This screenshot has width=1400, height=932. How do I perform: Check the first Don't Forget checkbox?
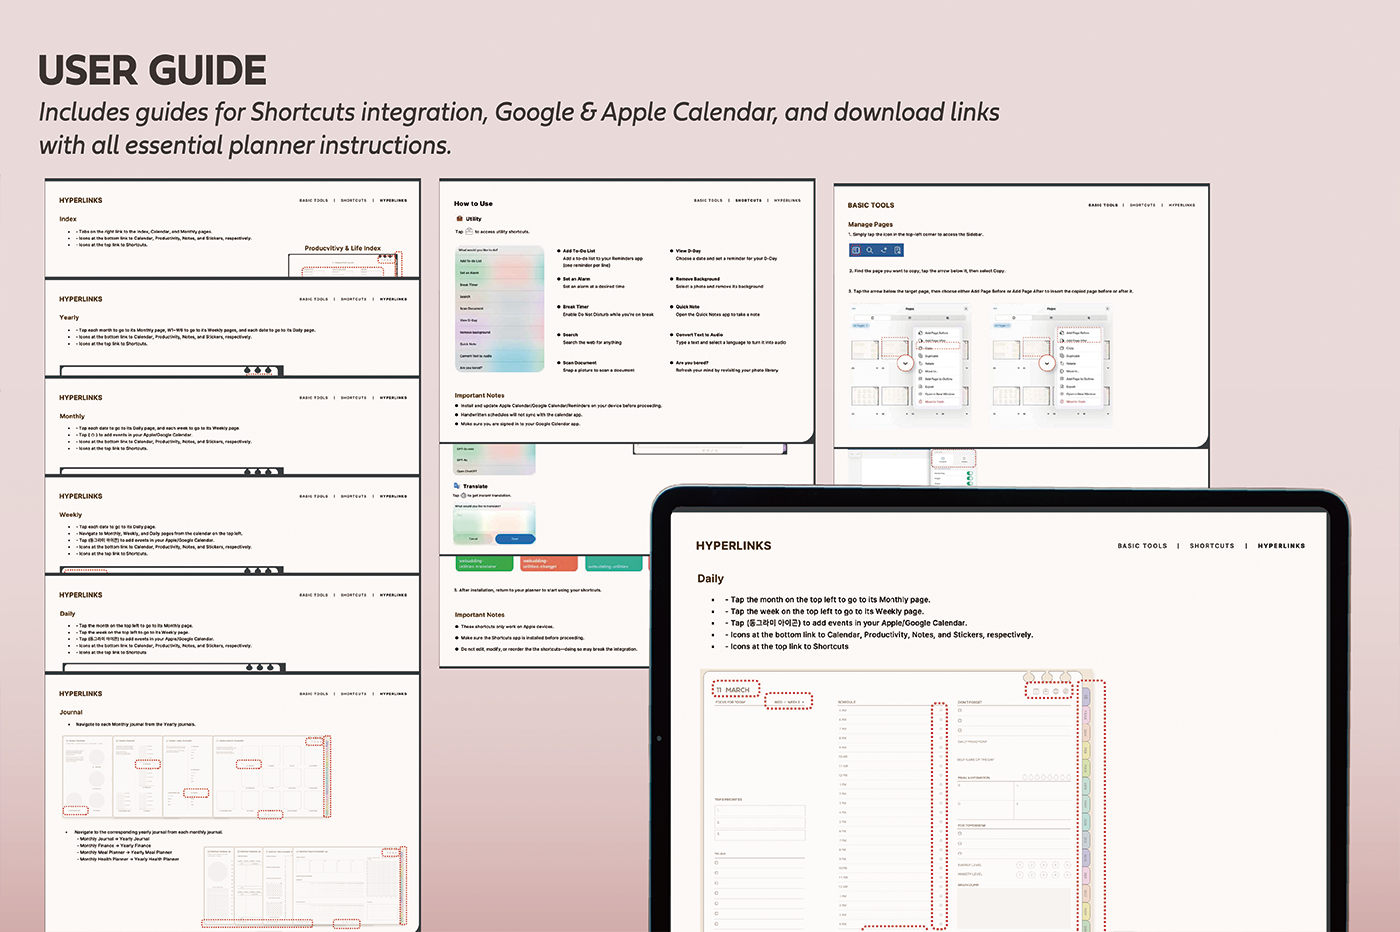click(x=960, y=711)
